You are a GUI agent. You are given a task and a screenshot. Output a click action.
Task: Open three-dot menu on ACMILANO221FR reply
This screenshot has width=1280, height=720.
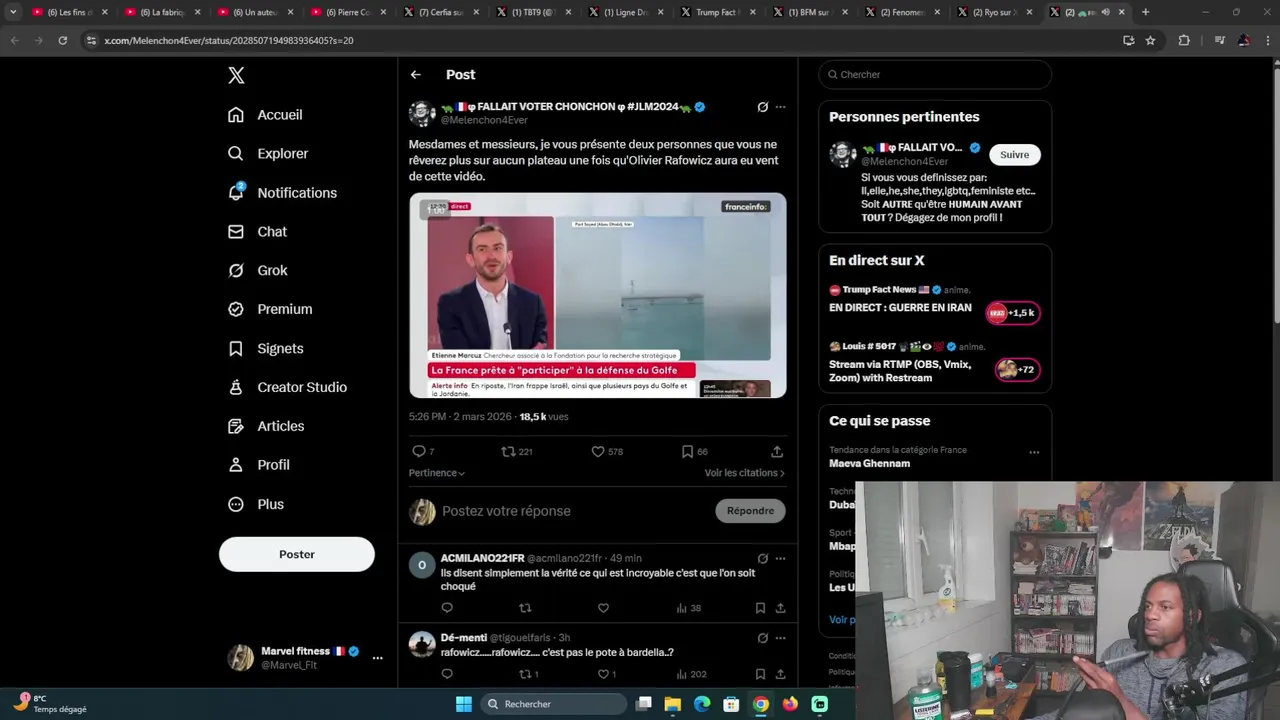pos(780,559)
